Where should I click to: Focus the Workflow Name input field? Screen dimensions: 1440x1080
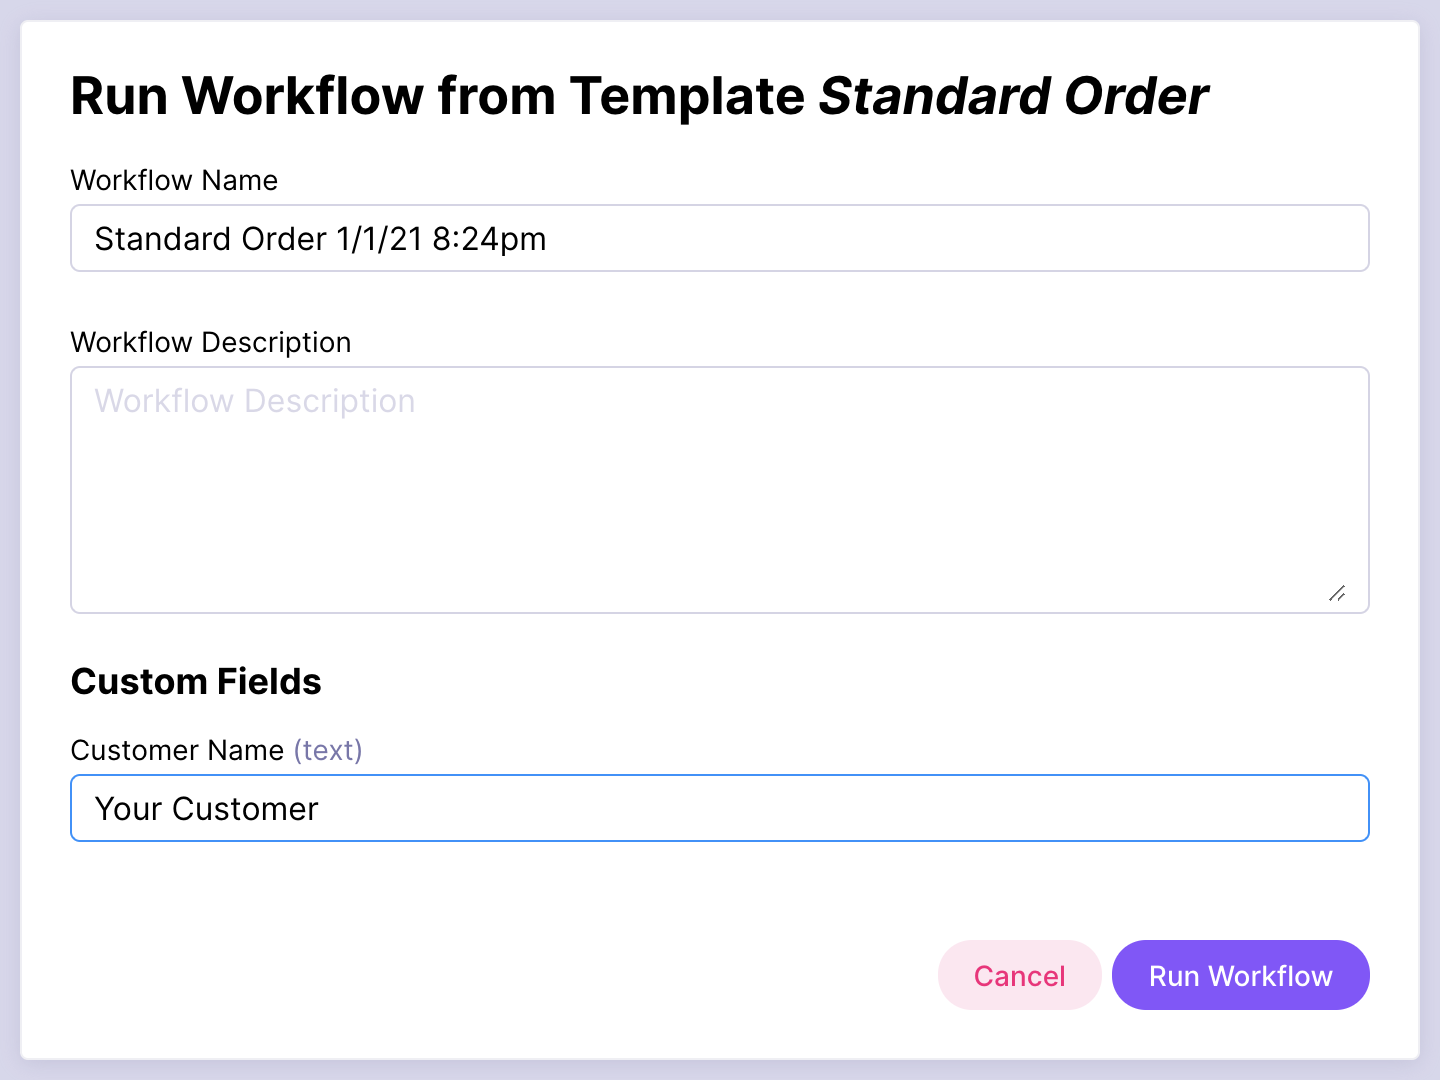point(900,239)
